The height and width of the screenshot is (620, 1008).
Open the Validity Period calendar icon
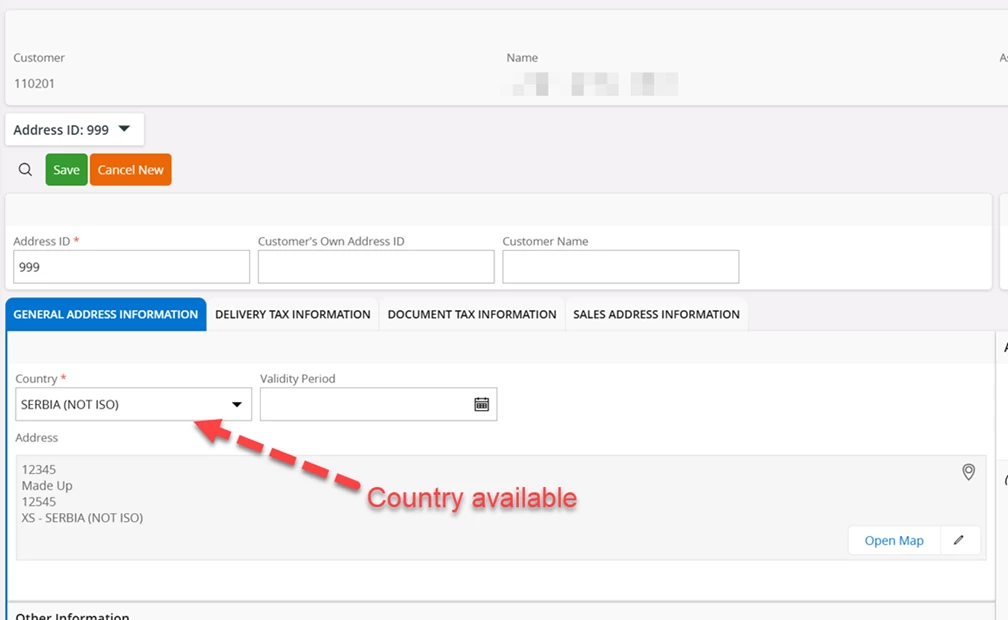point(482,404)
